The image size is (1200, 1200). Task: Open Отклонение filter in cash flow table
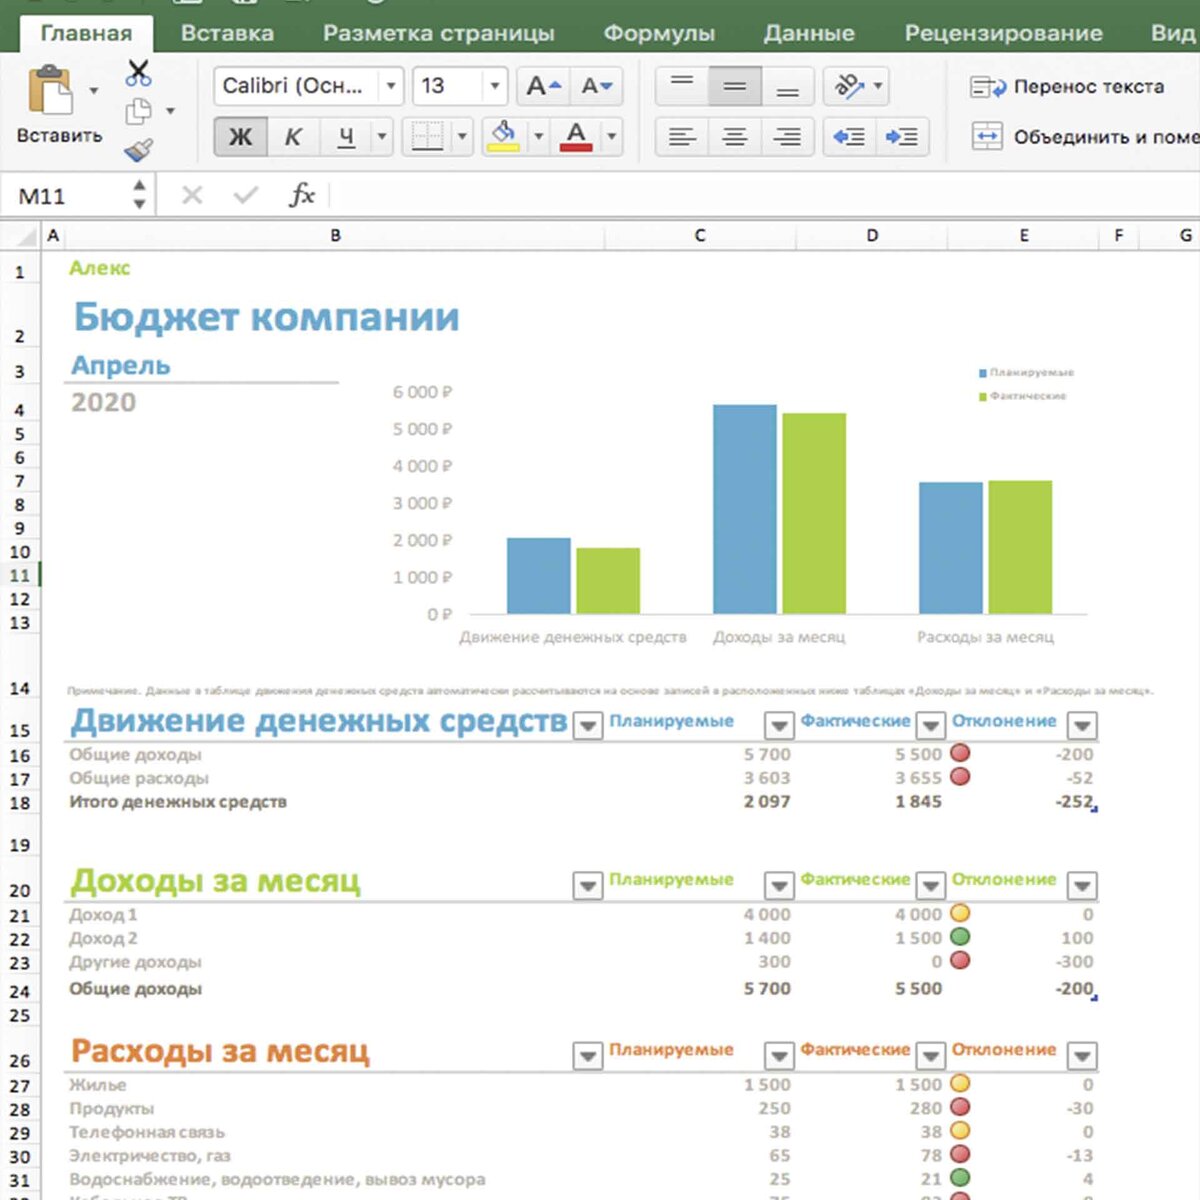coord(1082,725)
